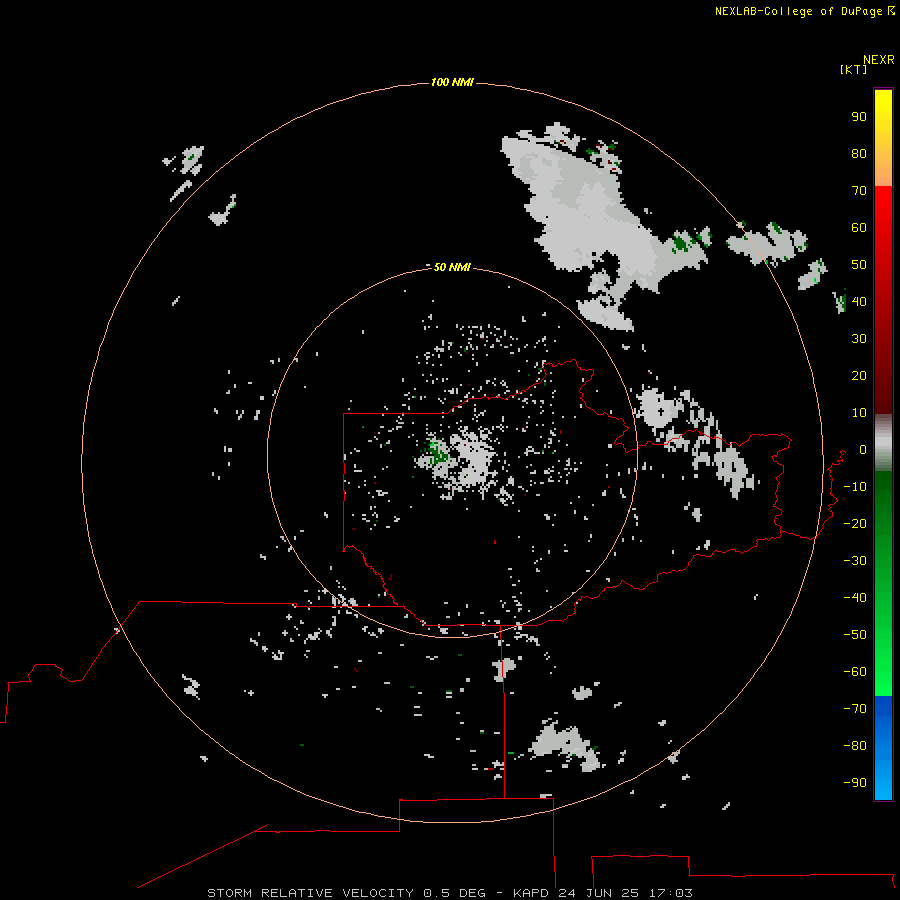Click the -80 value on the velocity scale
The height and width of the screenshot is (900, 900).
tap(855, 746)
